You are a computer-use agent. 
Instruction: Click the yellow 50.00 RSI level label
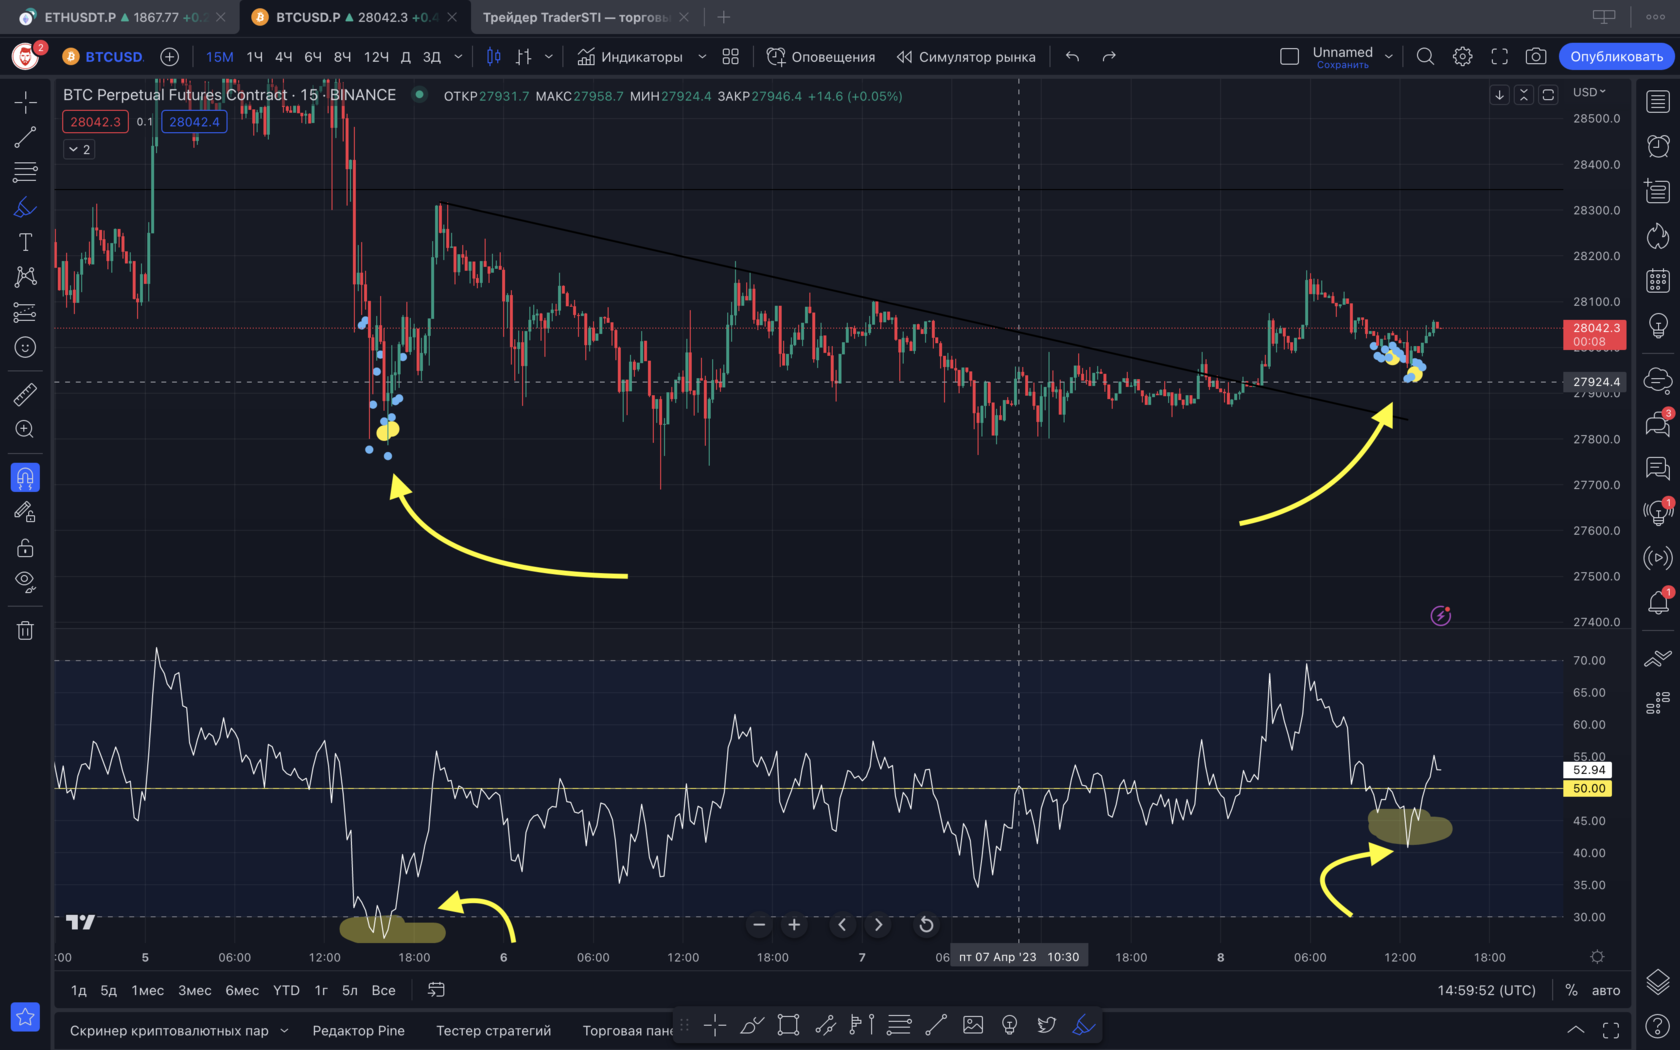(1589, 789)
